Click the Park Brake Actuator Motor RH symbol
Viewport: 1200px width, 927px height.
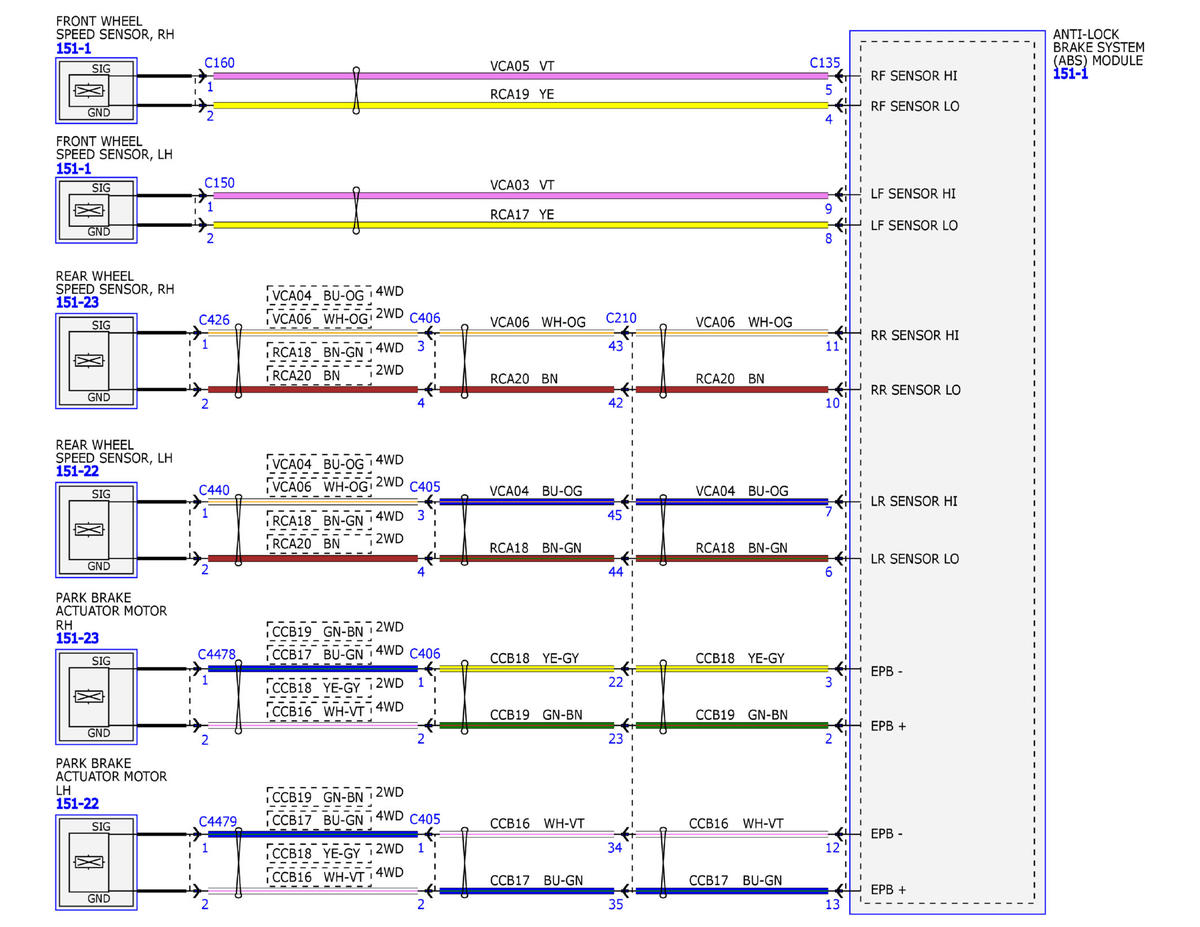96,696
